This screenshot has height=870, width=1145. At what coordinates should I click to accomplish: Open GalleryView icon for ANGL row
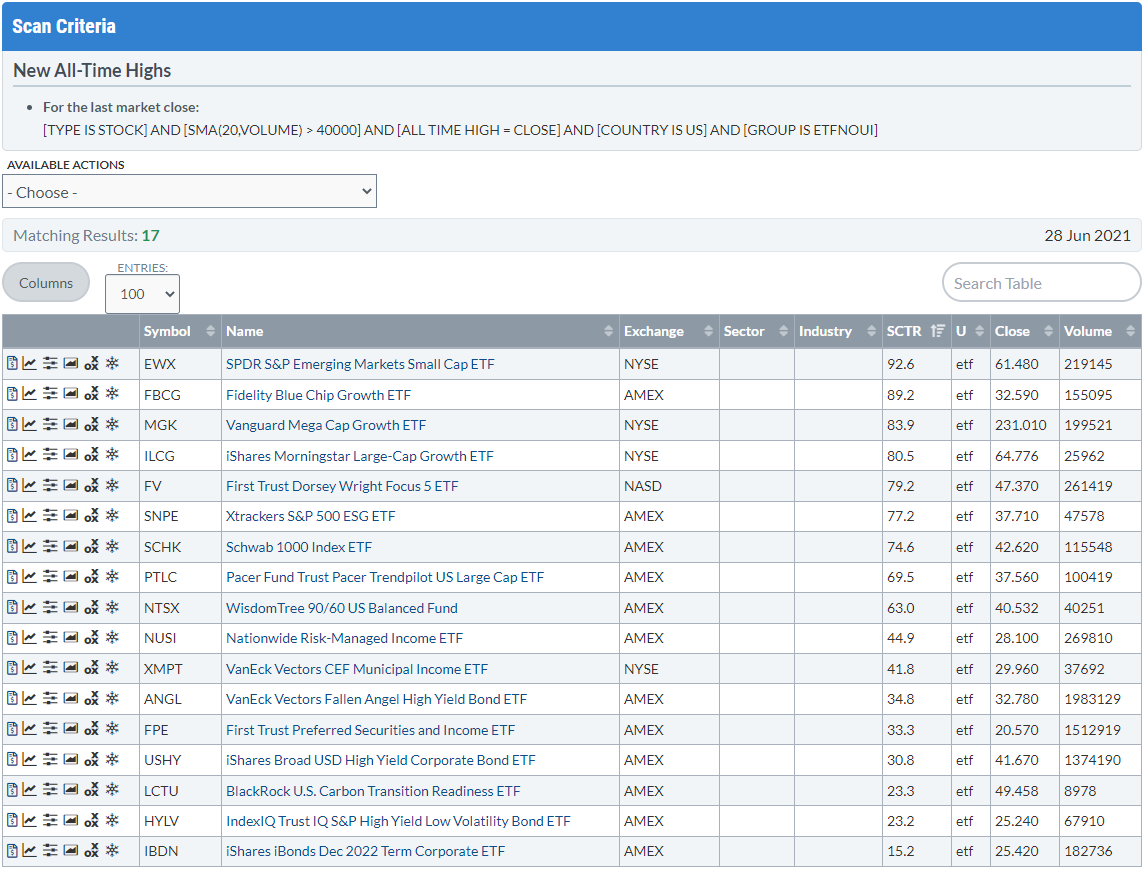tap(71, 698)
